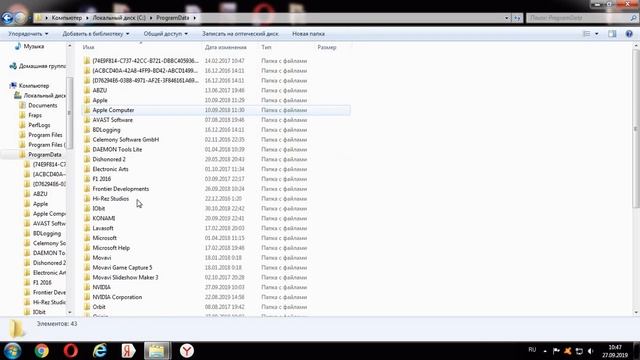Viewport: 640px width, 360px height.
Task: Select ABZU folder icon in file list
Action: coord(87,90)
